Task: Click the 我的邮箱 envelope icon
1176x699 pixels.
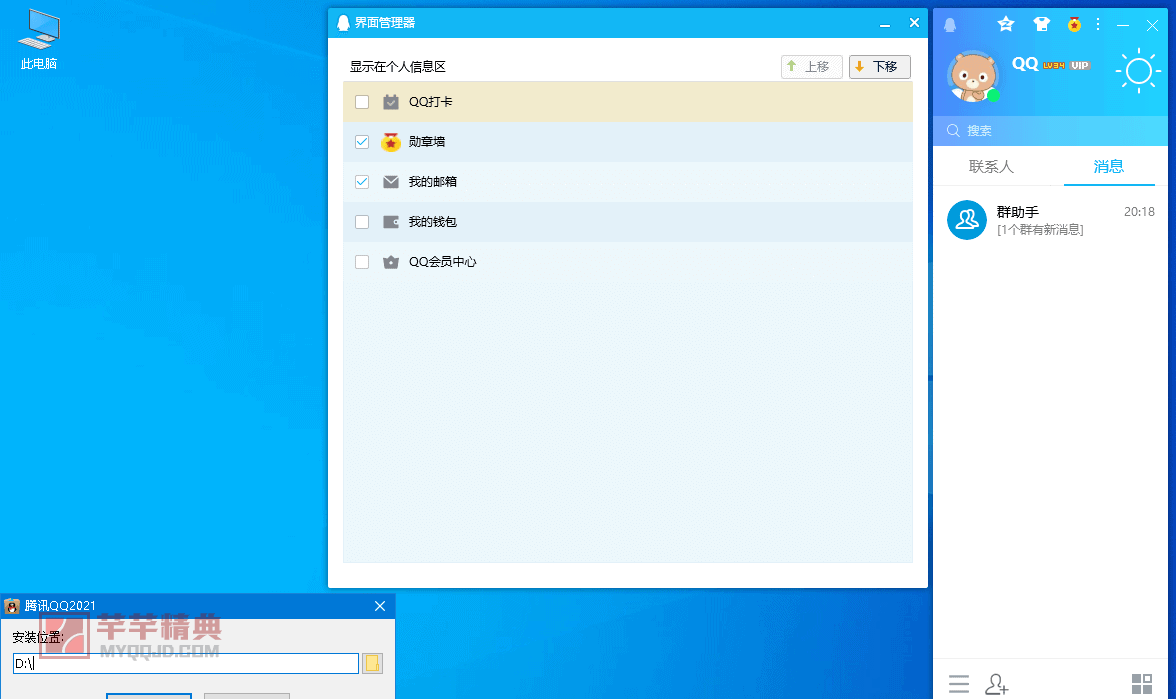Action: 391,182
